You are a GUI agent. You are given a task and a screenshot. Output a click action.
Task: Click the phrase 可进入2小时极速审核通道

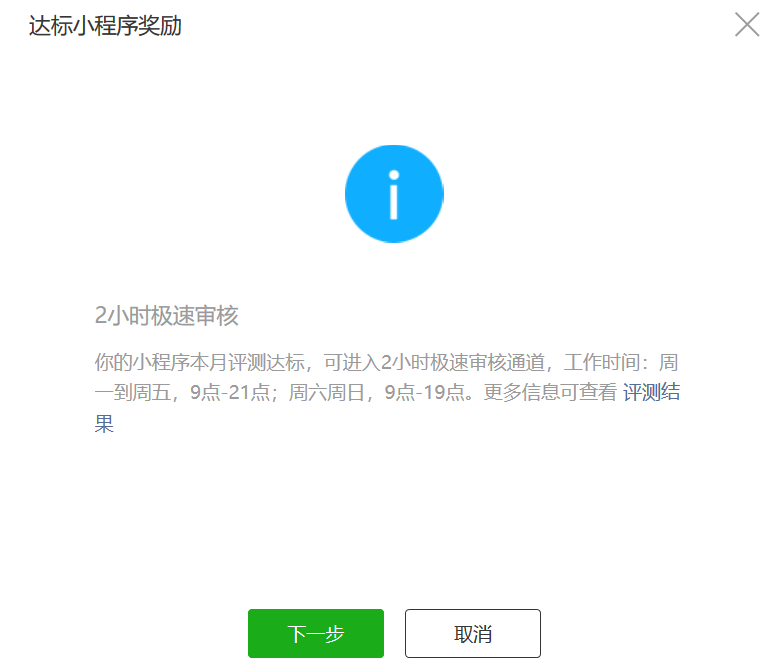tap(434, 362)
